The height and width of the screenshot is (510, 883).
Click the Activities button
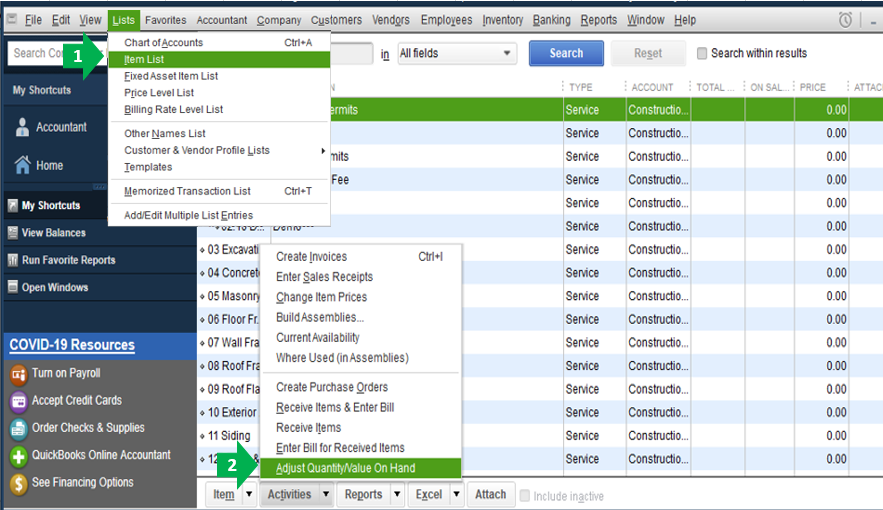click(289, 494)
